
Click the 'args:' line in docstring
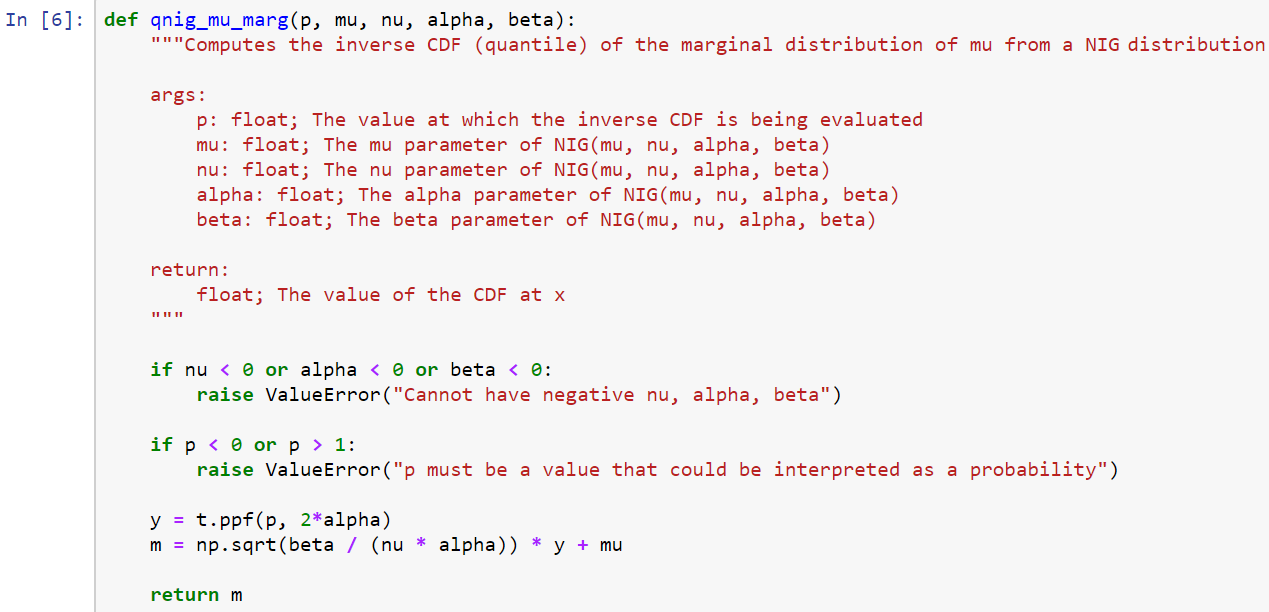coord(179,95)
